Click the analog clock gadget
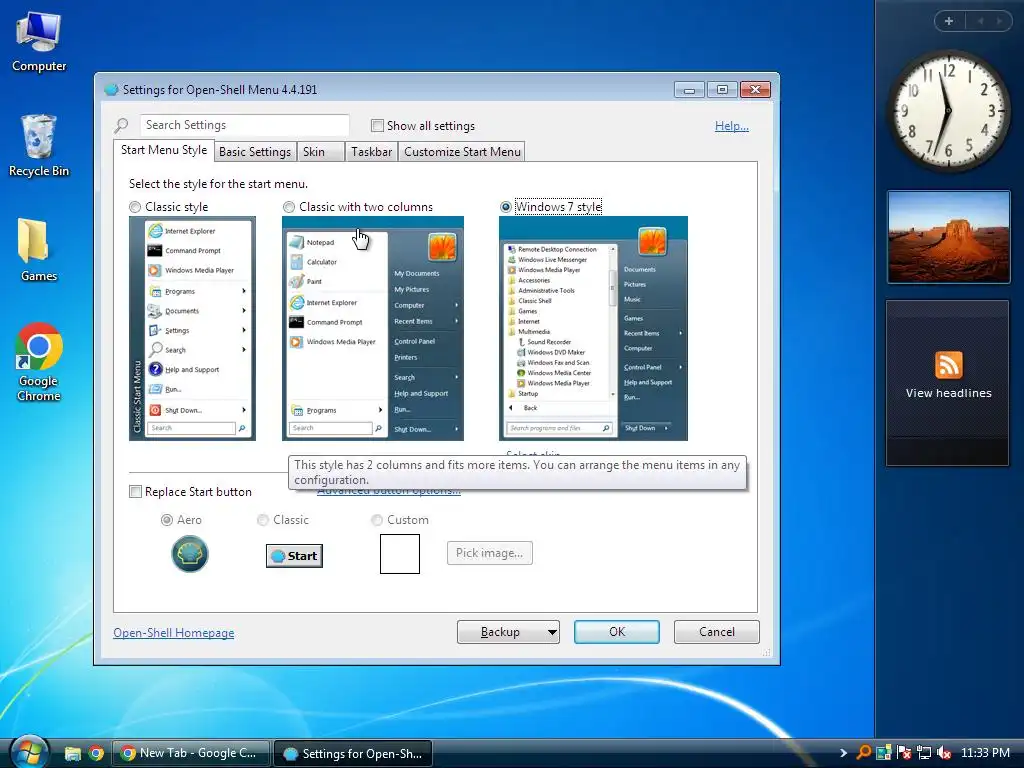 coord(948,111)
